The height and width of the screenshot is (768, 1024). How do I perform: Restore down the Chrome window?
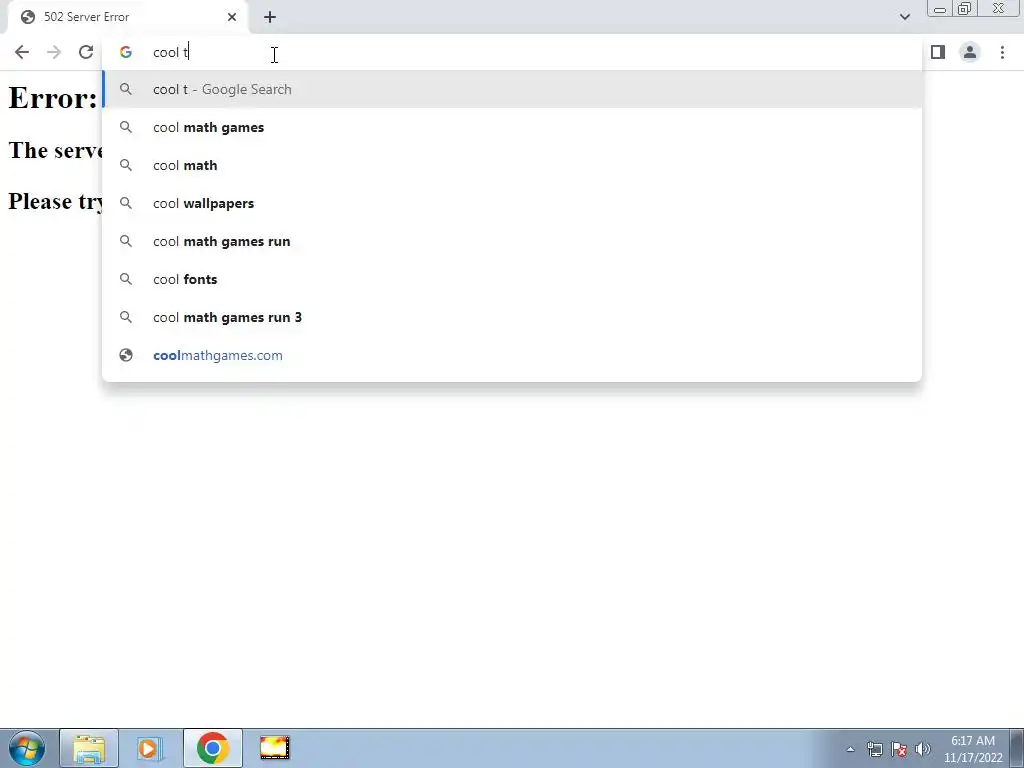pyautogui.click(x=965, y=8)
